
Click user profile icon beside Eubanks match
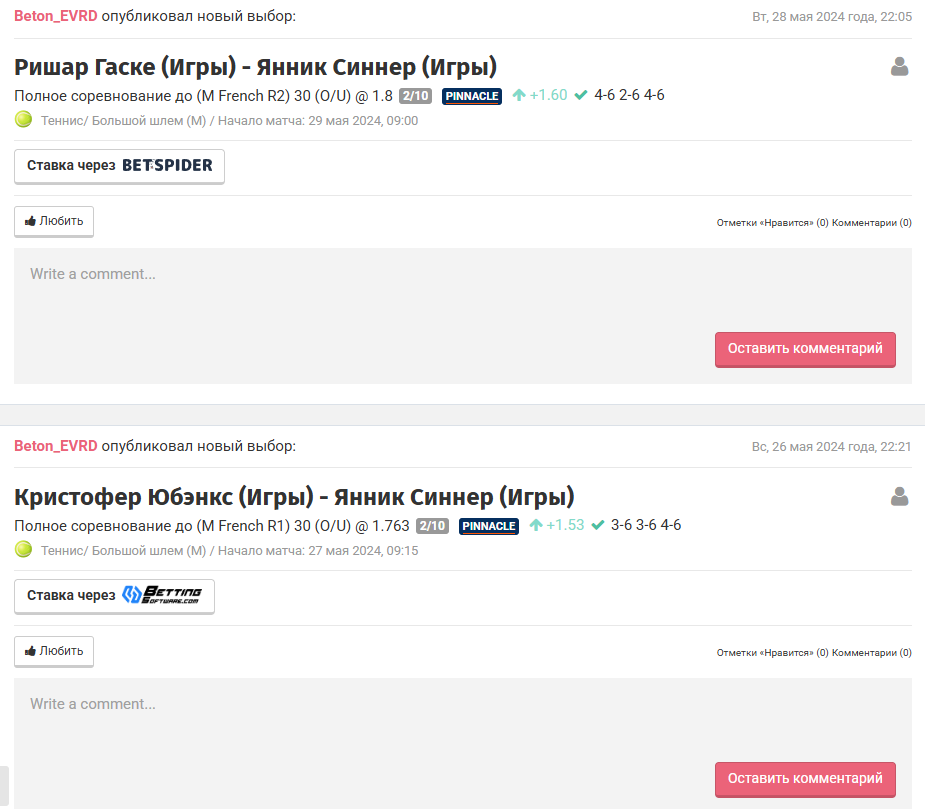point(899,497)
